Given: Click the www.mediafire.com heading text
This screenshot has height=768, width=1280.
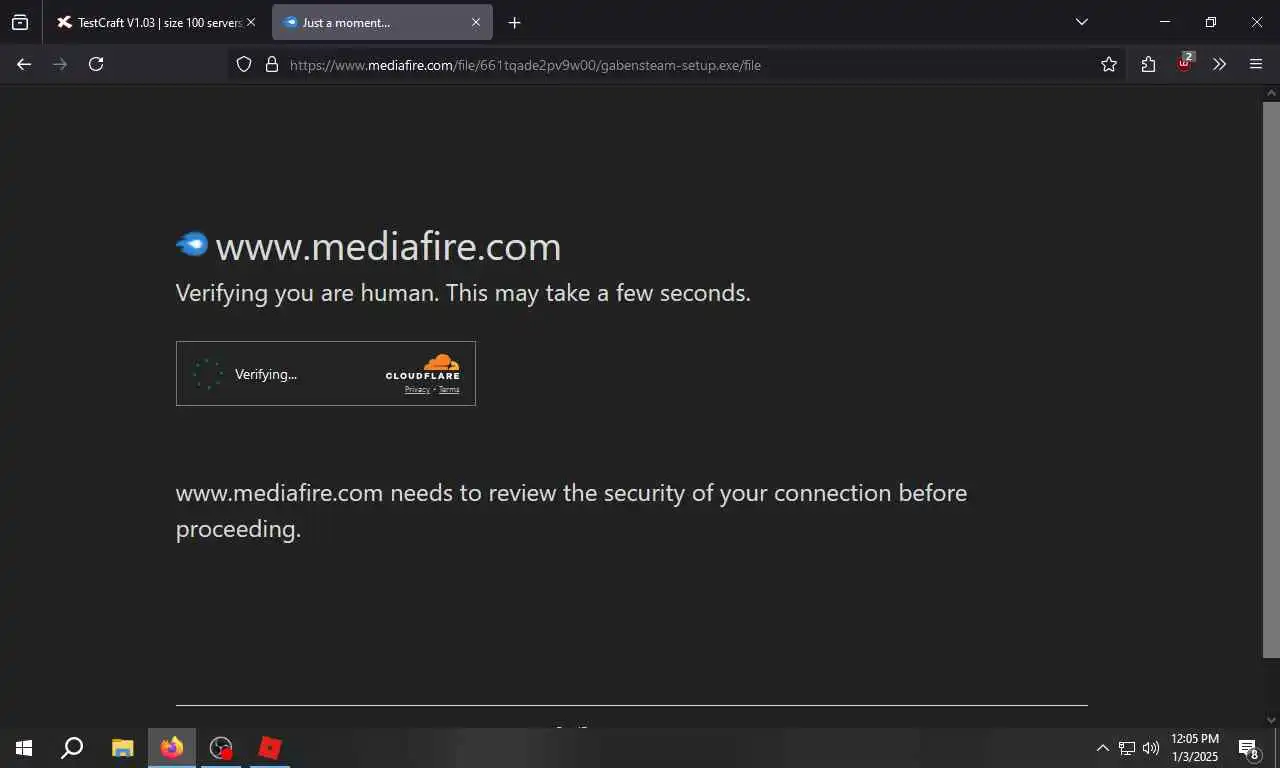Looking at the screenshot, I should click(388, 247).
